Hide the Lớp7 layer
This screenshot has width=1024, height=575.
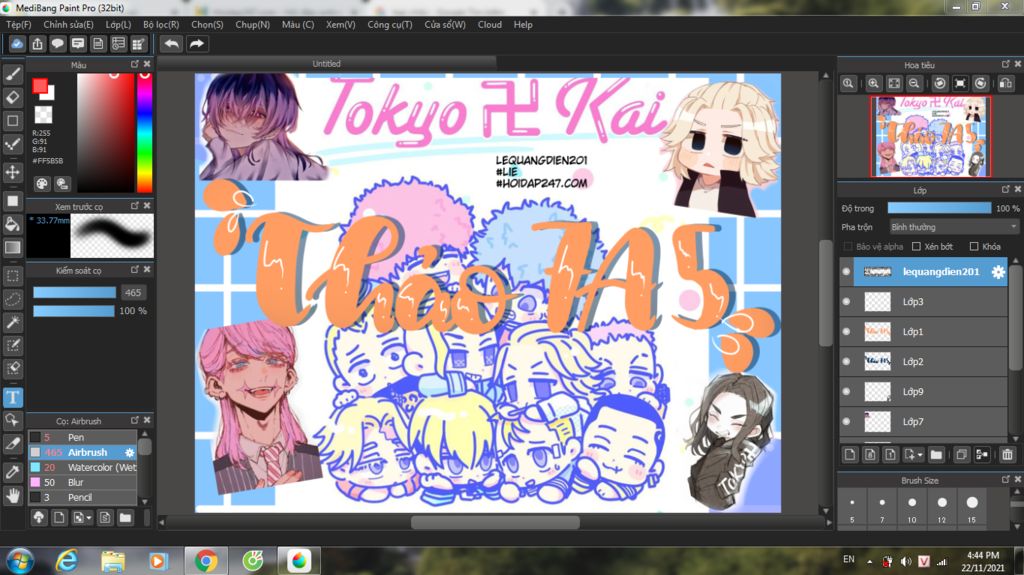click(846, 421)
